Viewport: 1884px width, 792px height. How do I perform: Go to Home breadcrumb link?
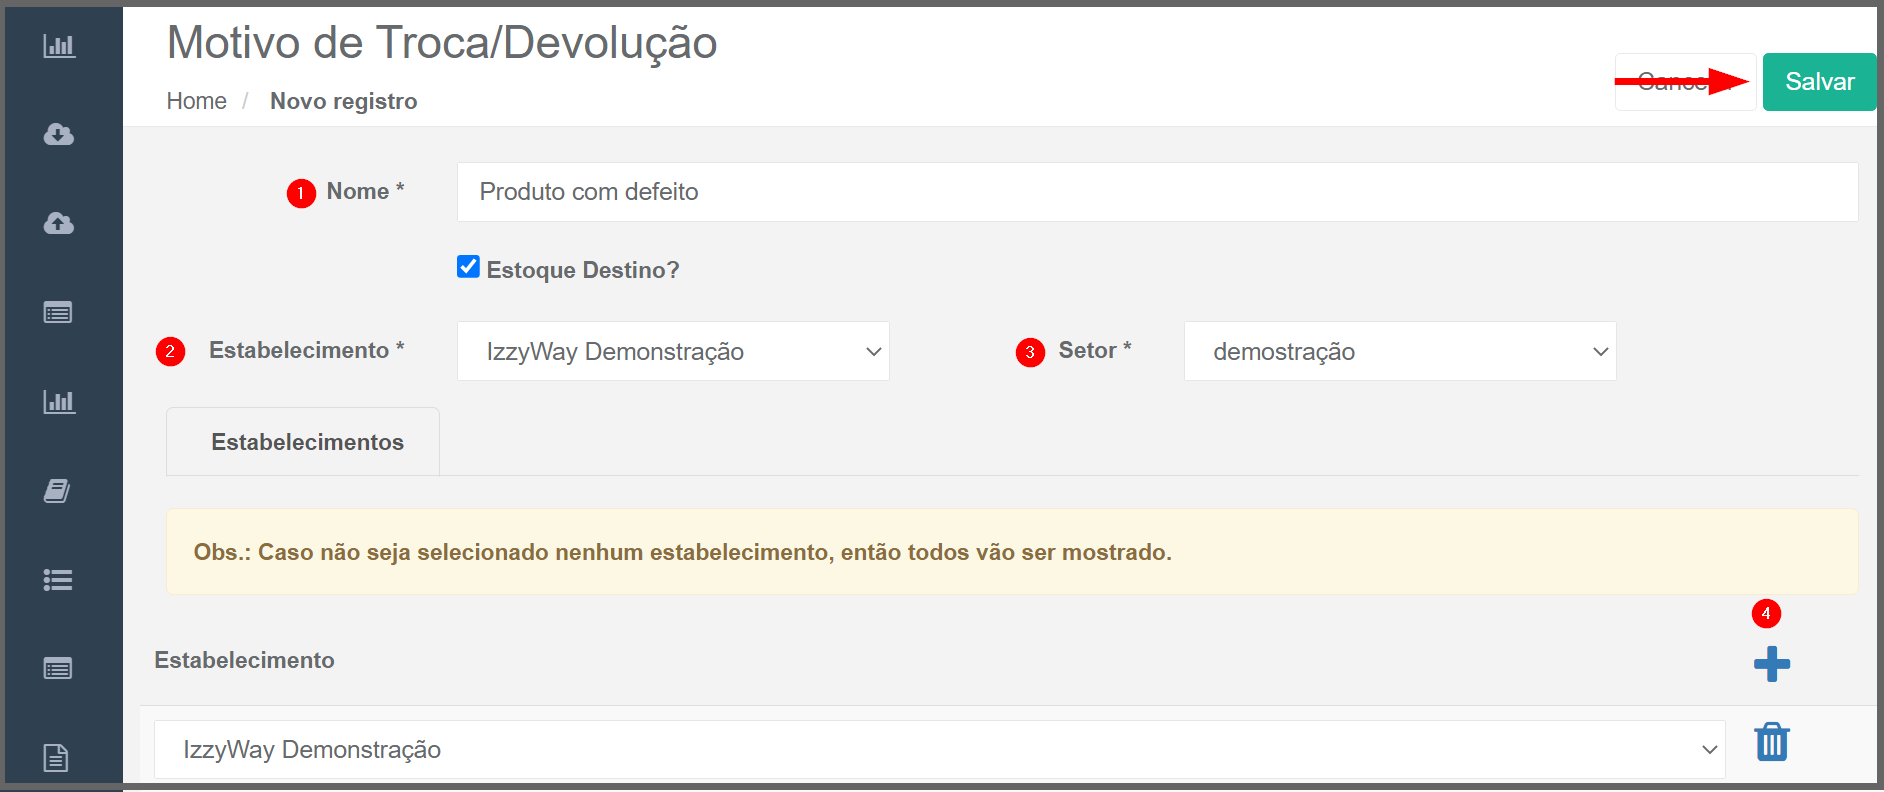pyautogui.click(x=197, y=101)
